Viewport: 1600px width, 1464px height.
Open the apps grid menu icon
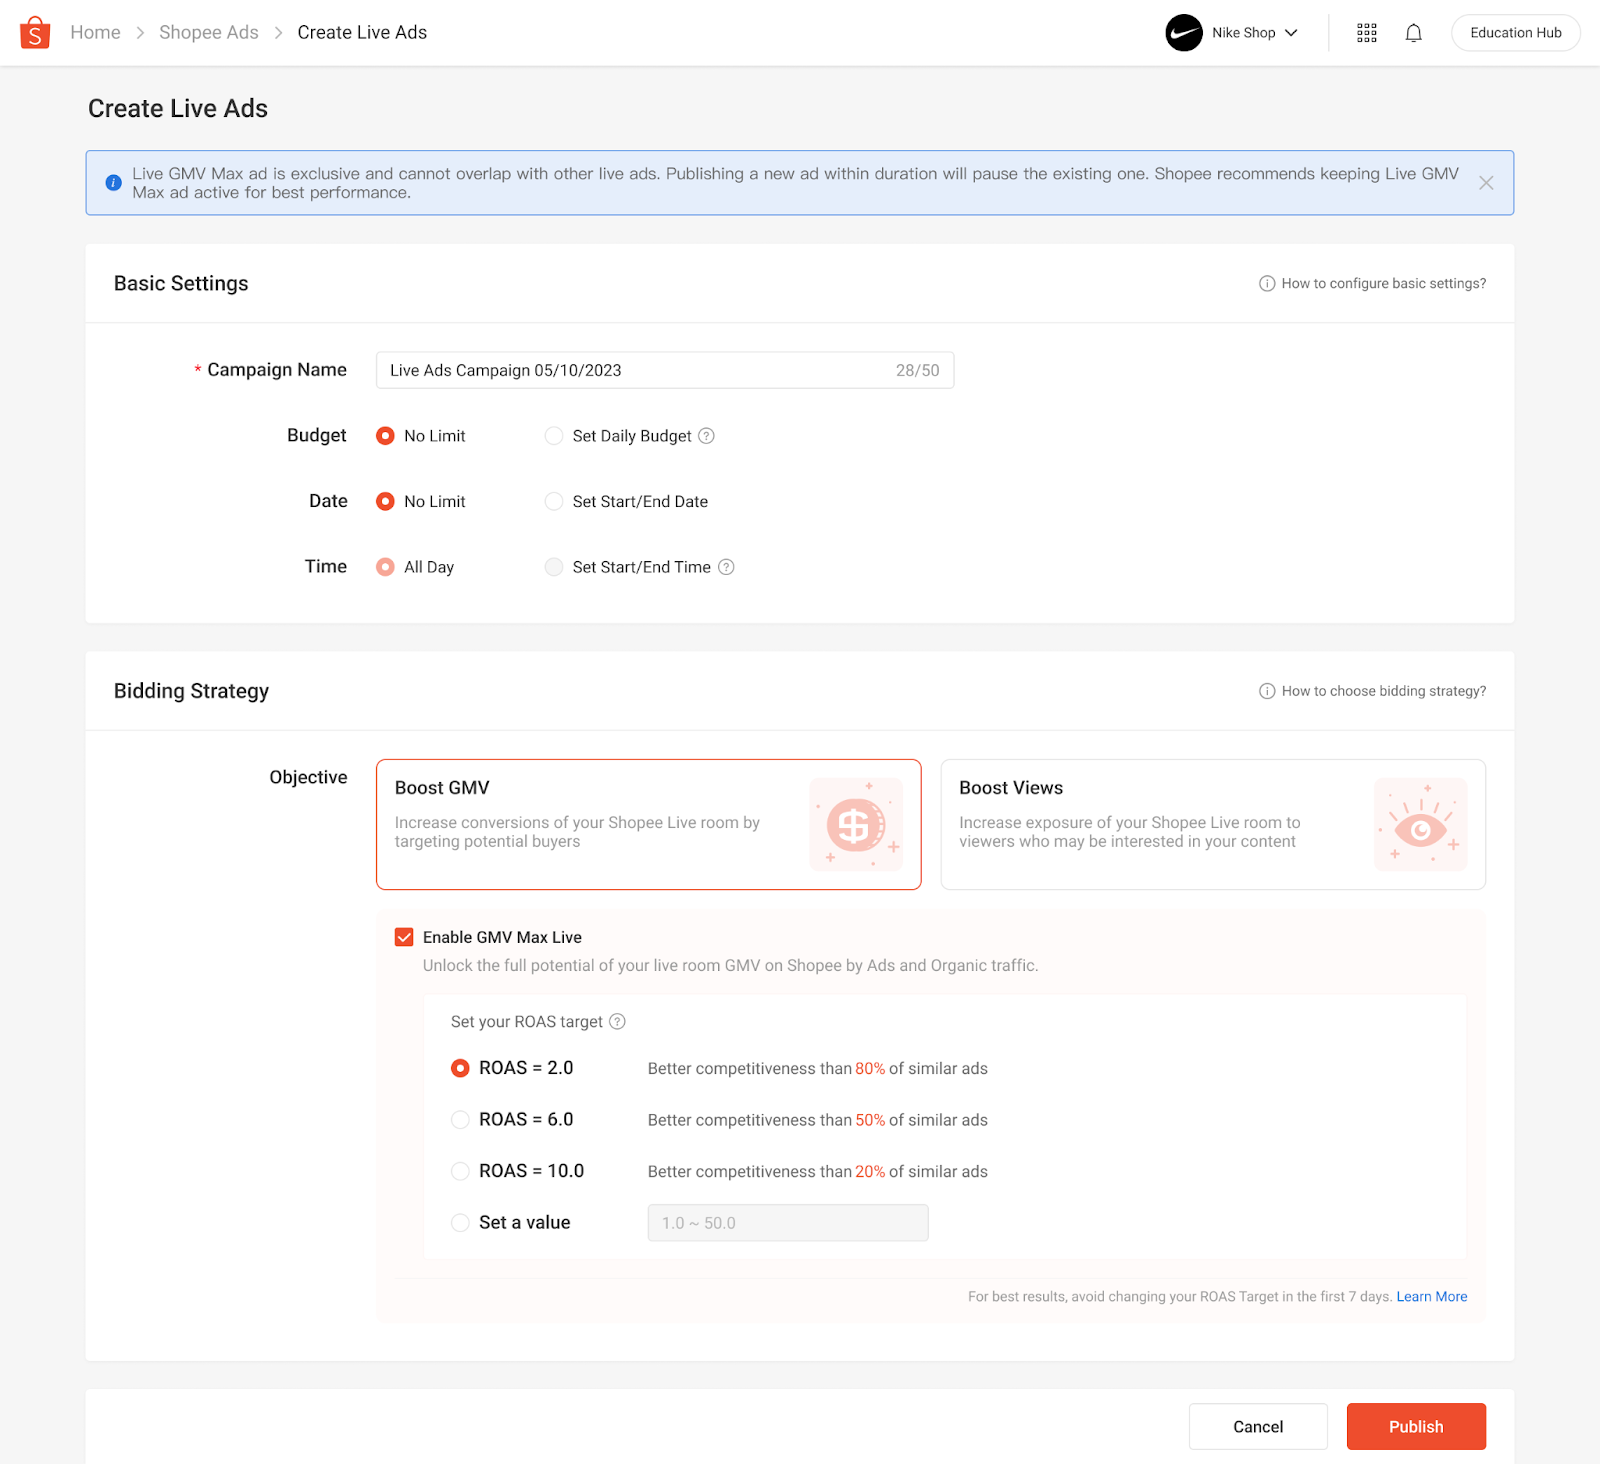1367,33
